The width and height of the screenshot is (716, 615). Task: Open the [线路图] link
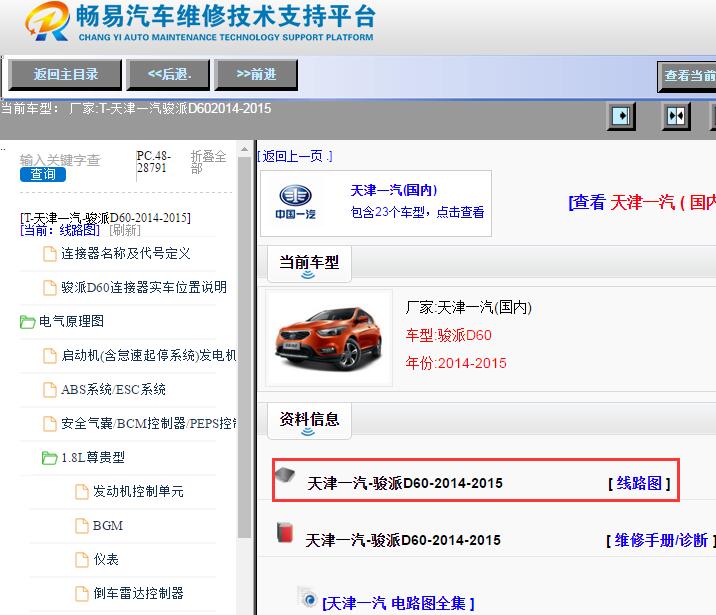tap(639, 483)
